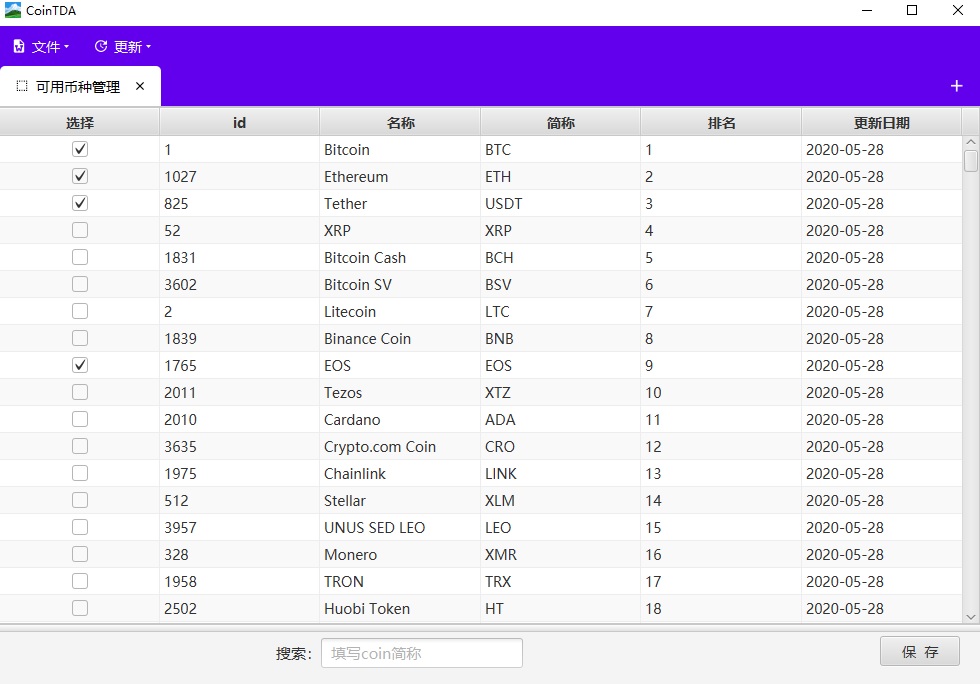Viewport: 980px width, 684px height.
Task: Click the refresh icon beside 更新
Action: click(x=101, y=46)
